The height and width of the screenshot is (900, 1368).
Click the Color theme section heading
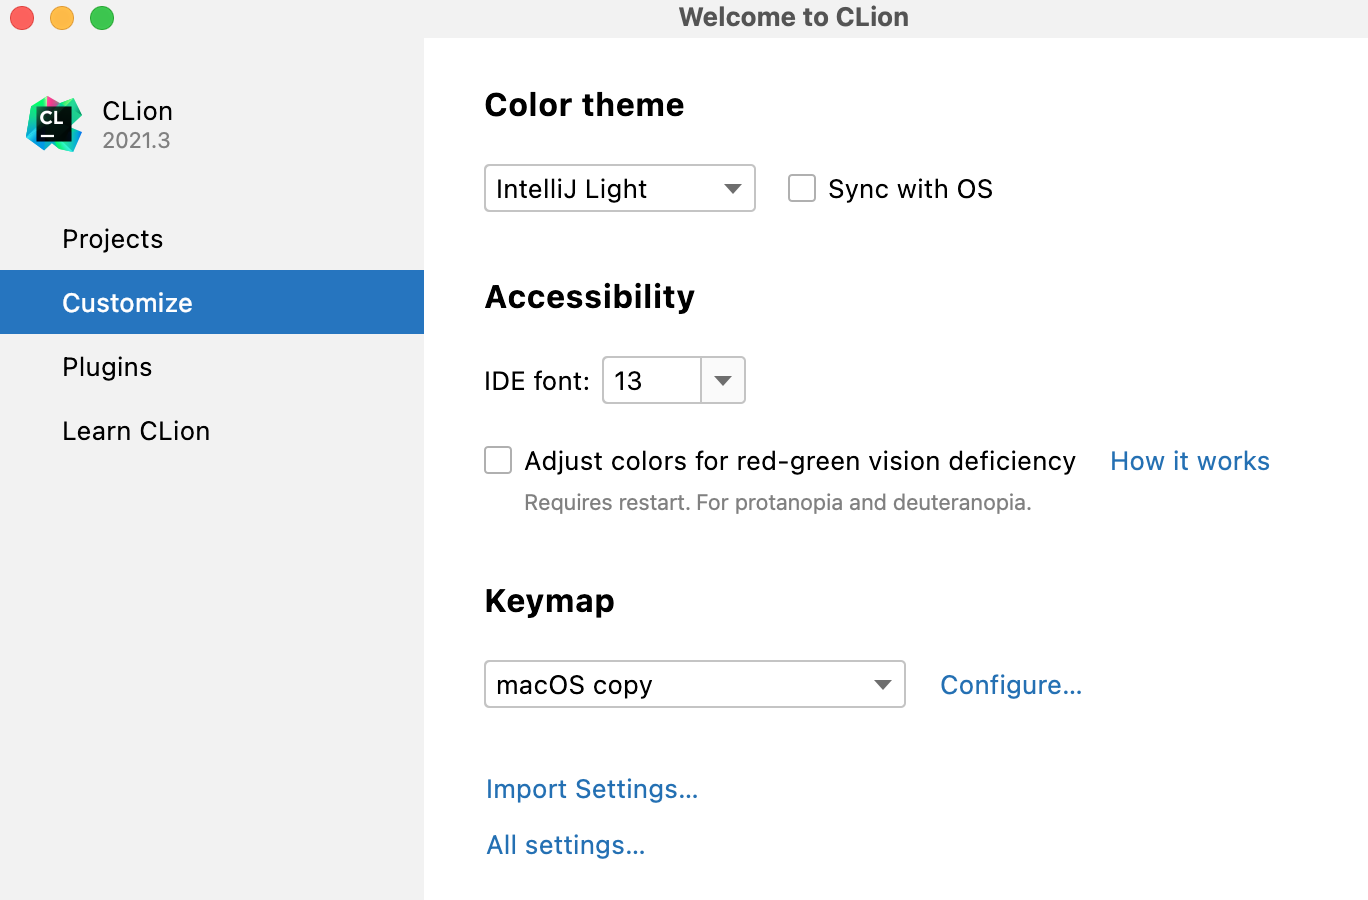click(x=584, y=105)
